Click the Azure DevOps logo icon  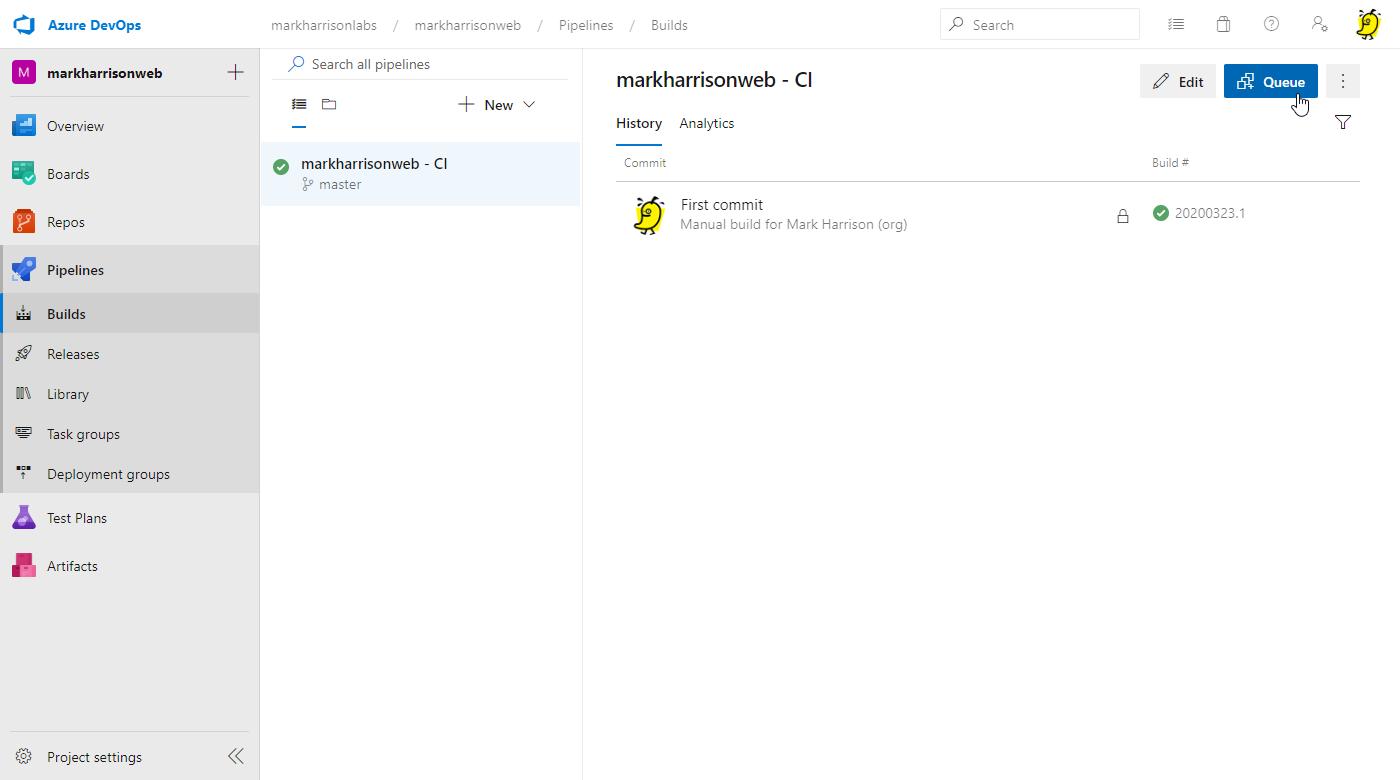click(25, 24)
